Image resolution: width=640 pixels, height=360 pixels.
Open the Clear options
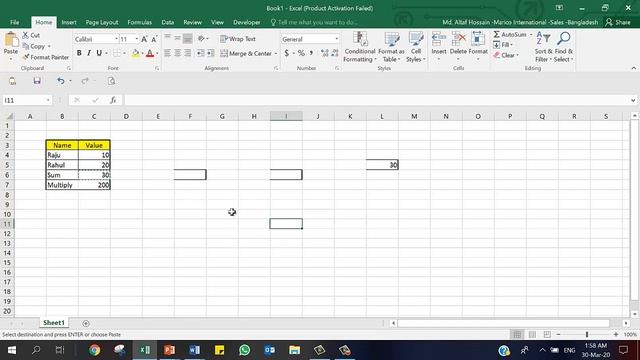coord(505,55)
